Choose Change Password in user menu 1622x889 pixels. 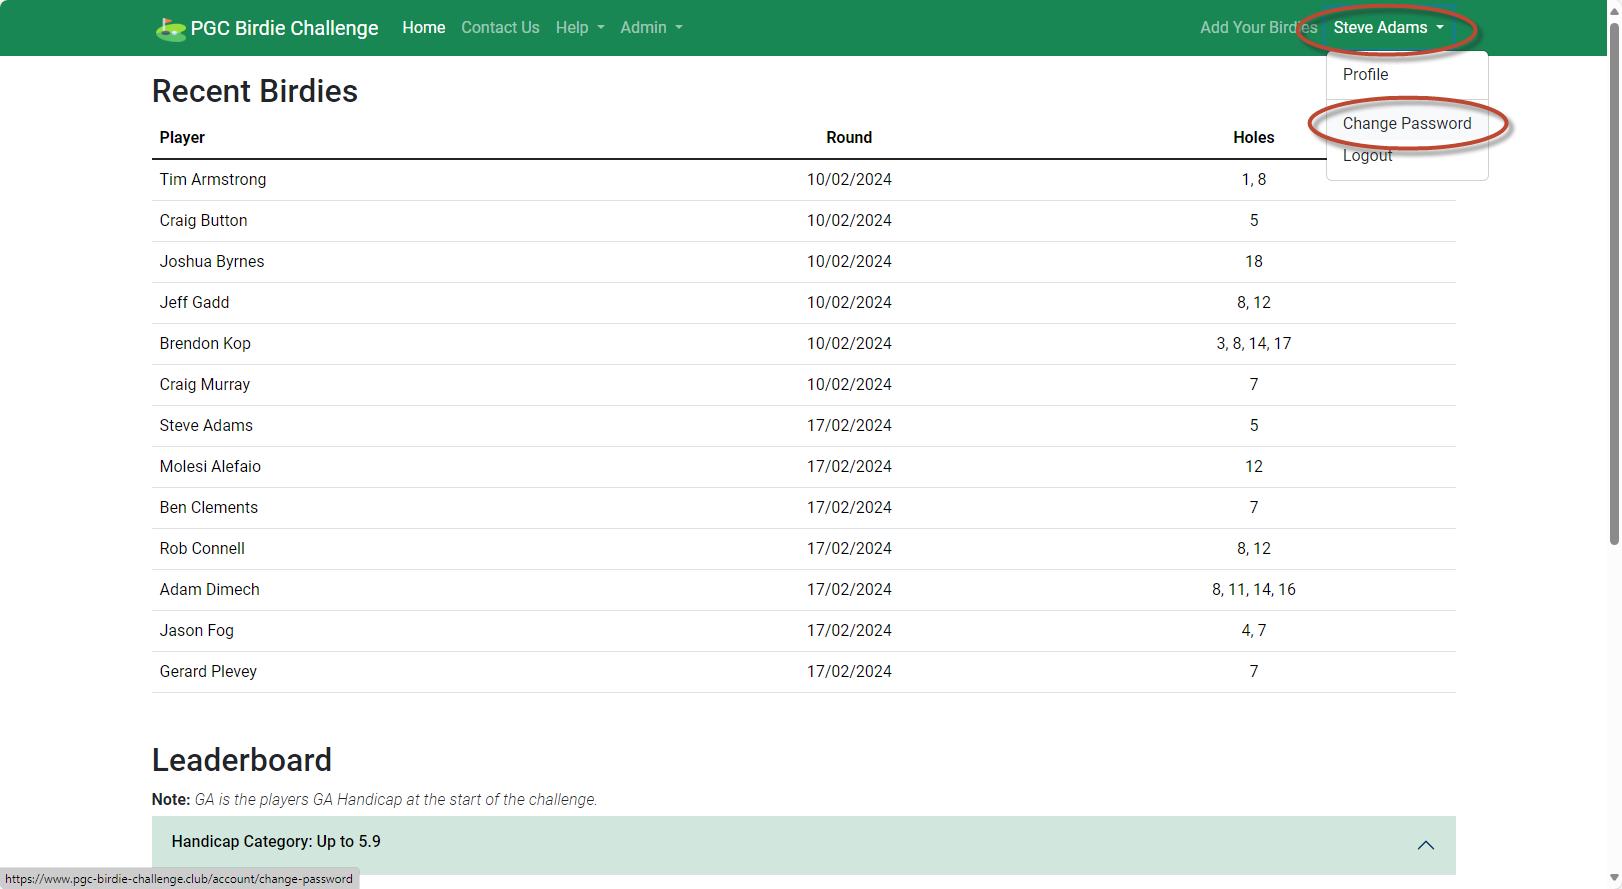[1406, 124]
